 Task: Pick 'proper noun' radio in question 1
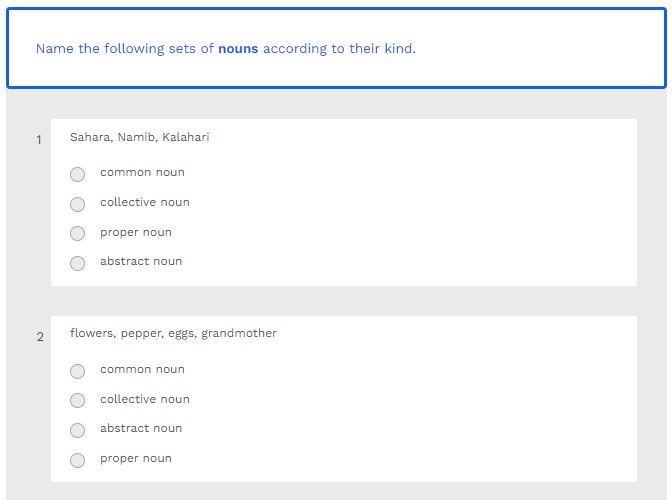tap(78, 234)
